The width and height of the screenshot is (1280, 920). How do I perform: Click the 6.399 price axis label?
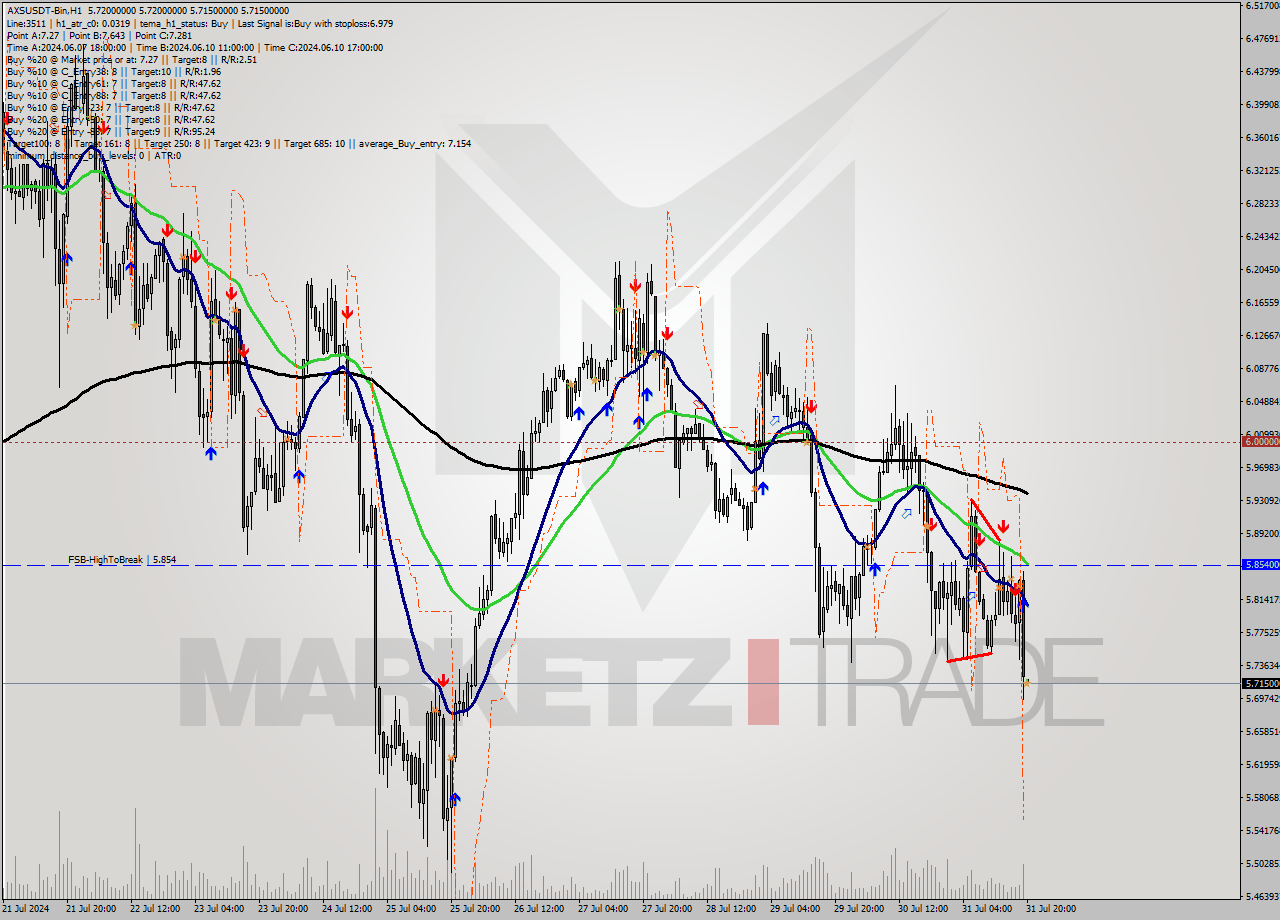(1262, 105)
